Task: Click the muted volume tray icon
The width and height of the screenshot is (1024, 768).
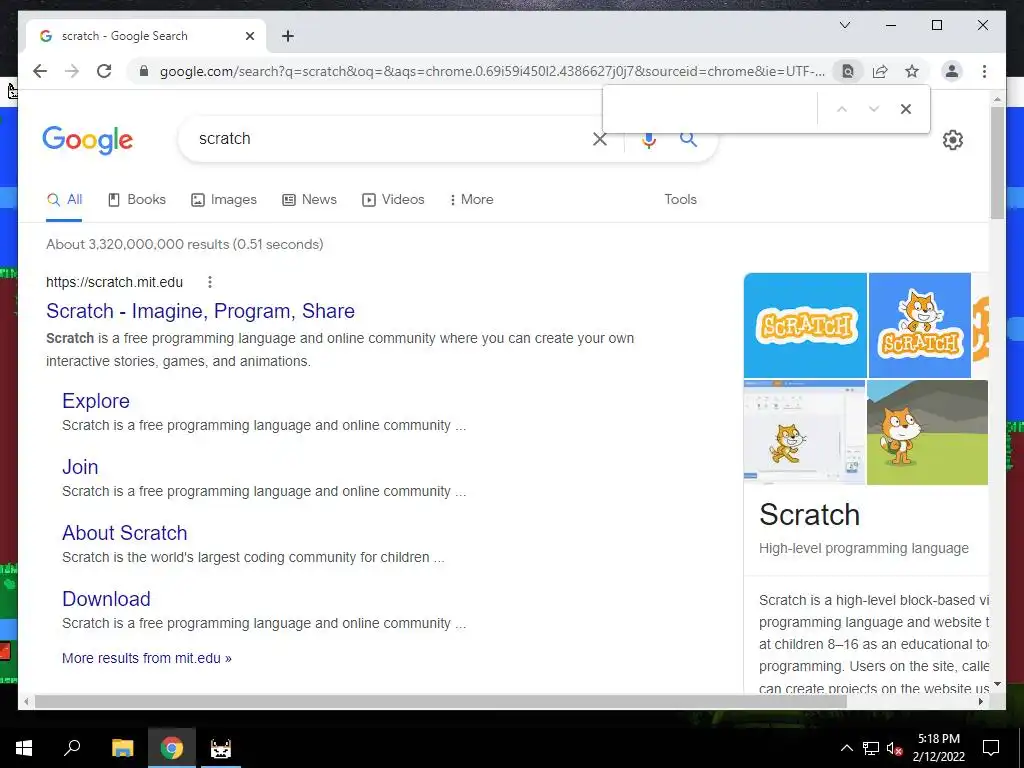Action: 894,748
